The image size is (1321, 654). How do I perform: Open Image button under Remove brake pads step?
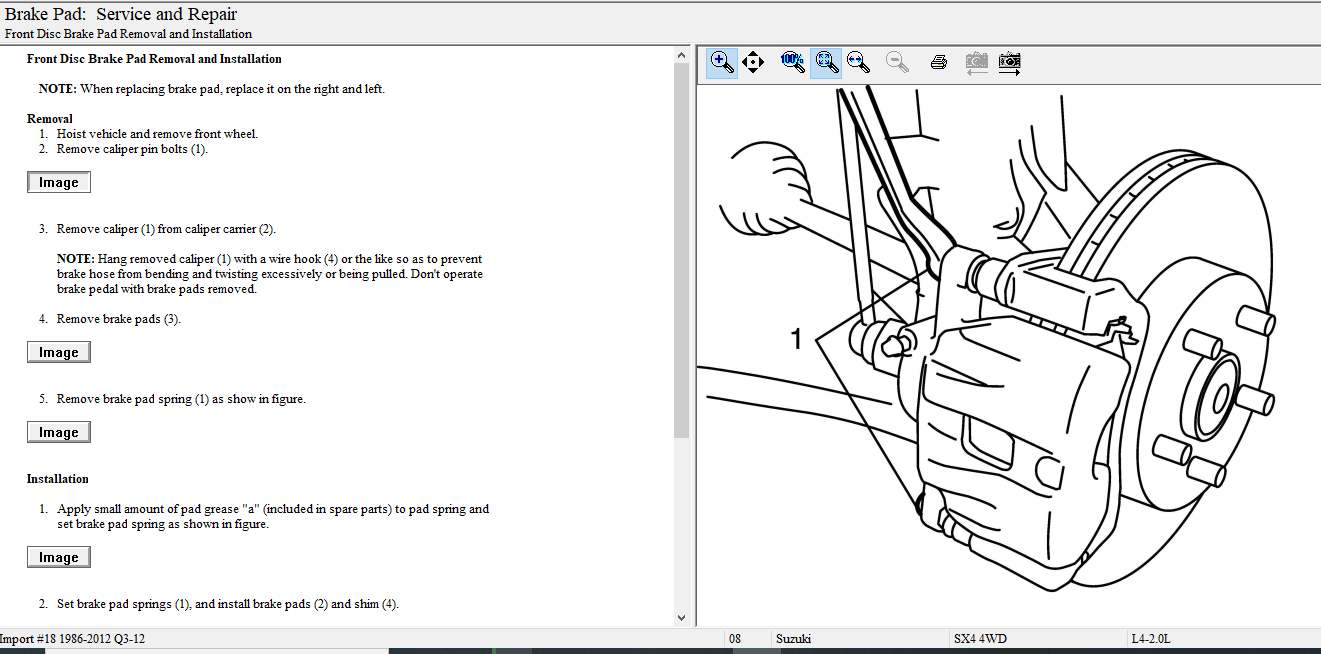(59, 352)
